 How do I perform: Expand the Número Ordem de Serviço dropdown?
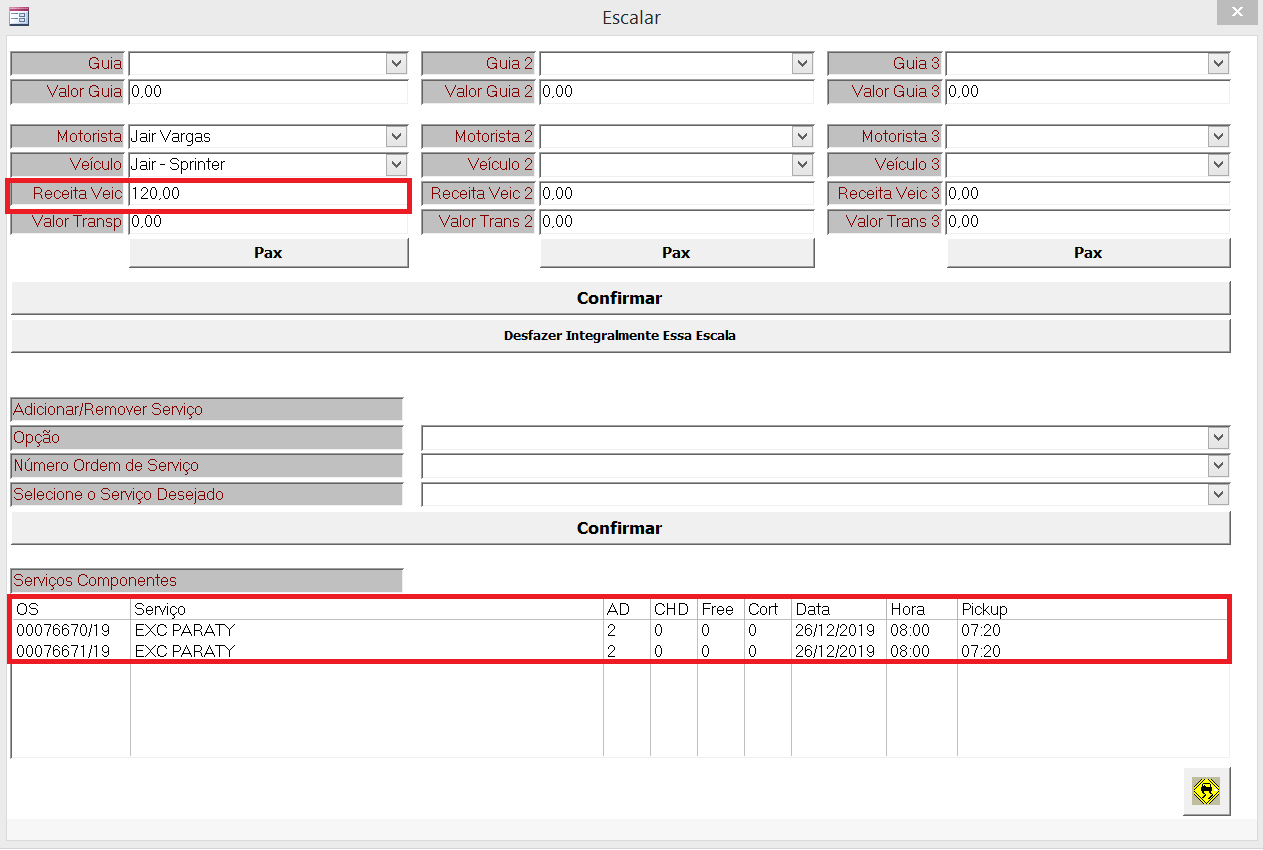[x=1217, y=466]
